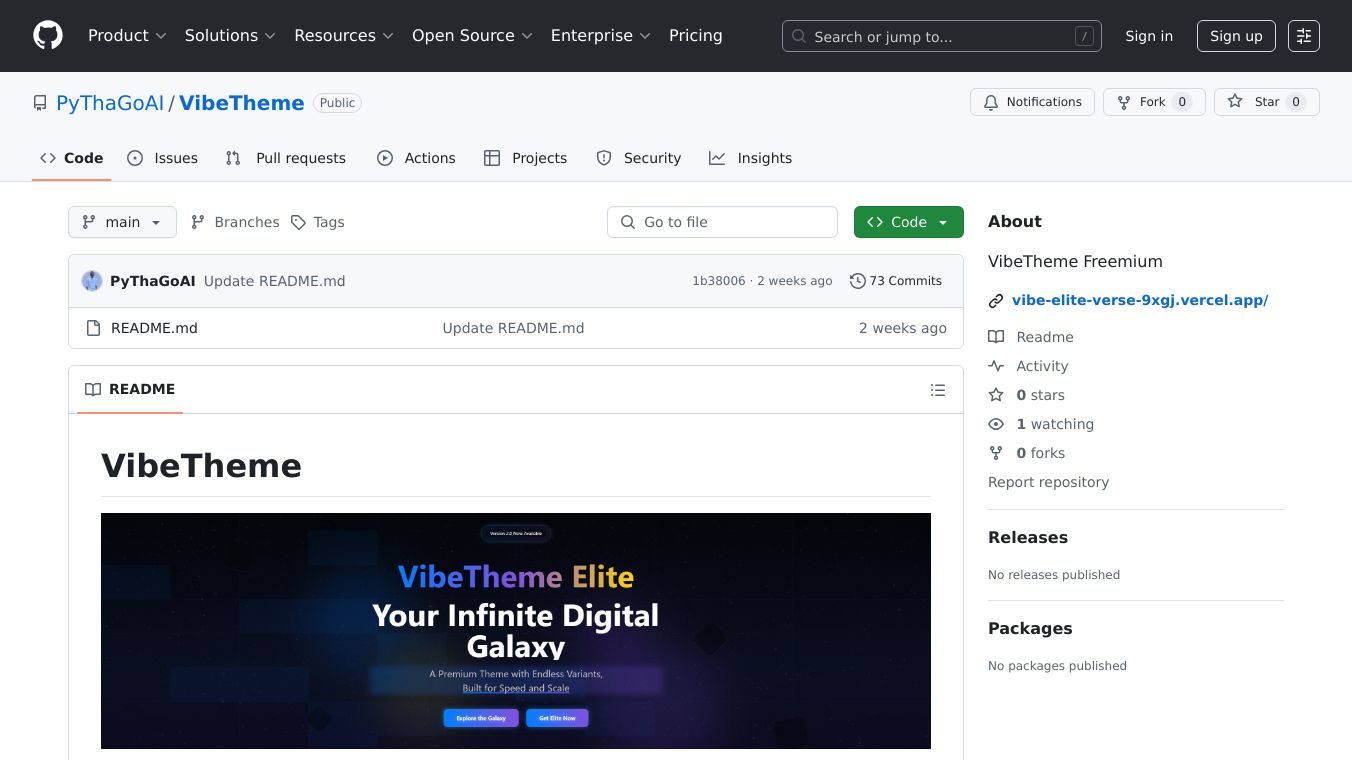Open the main branch selector dropdown
The image size is (1352, 760).
pyautogui.click(x=122, y=222)
